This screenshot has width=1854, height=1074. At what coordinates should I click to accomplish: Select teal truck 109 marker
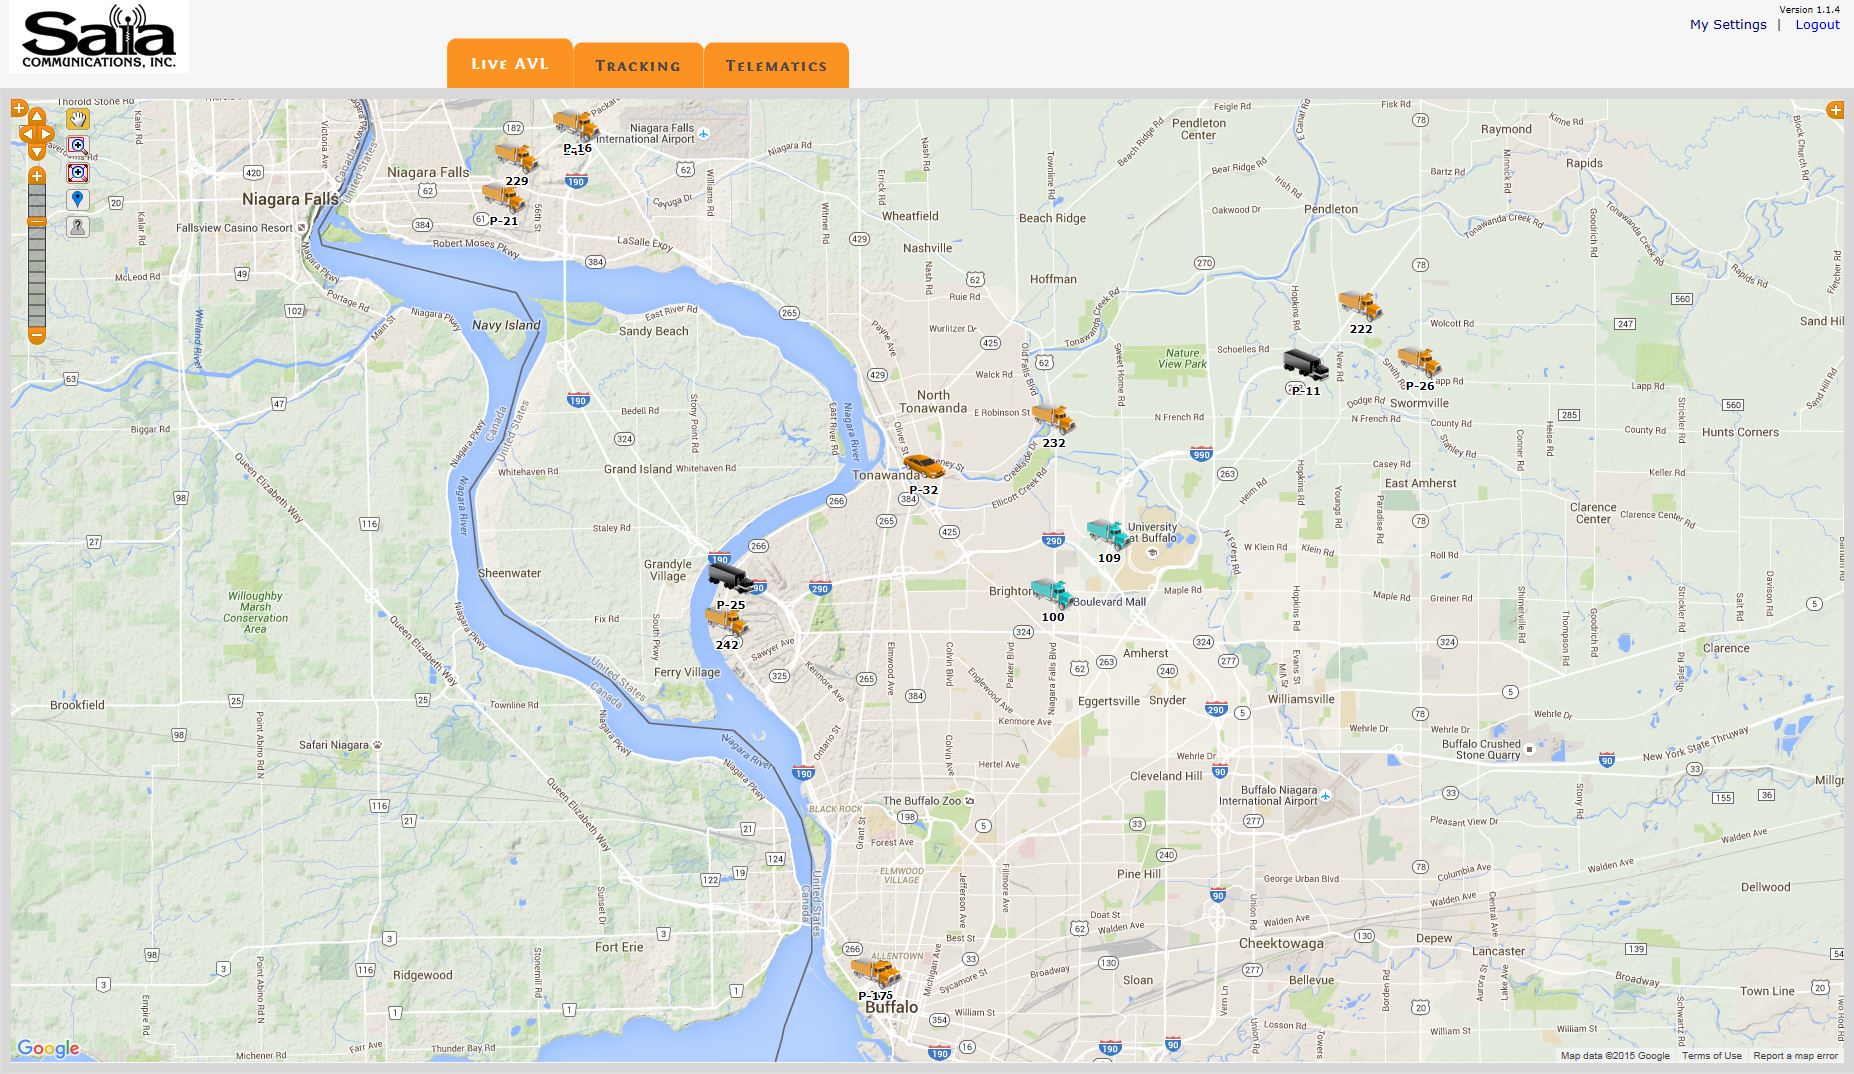coord(1108,534)
